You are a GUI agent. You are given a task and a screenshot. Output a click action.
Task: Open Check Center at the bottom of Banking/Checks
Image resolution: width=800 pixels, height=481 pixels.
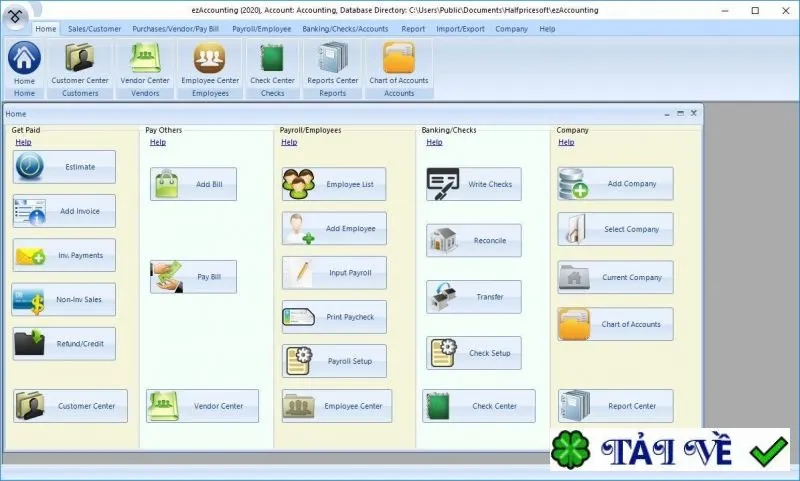point(479,406)
